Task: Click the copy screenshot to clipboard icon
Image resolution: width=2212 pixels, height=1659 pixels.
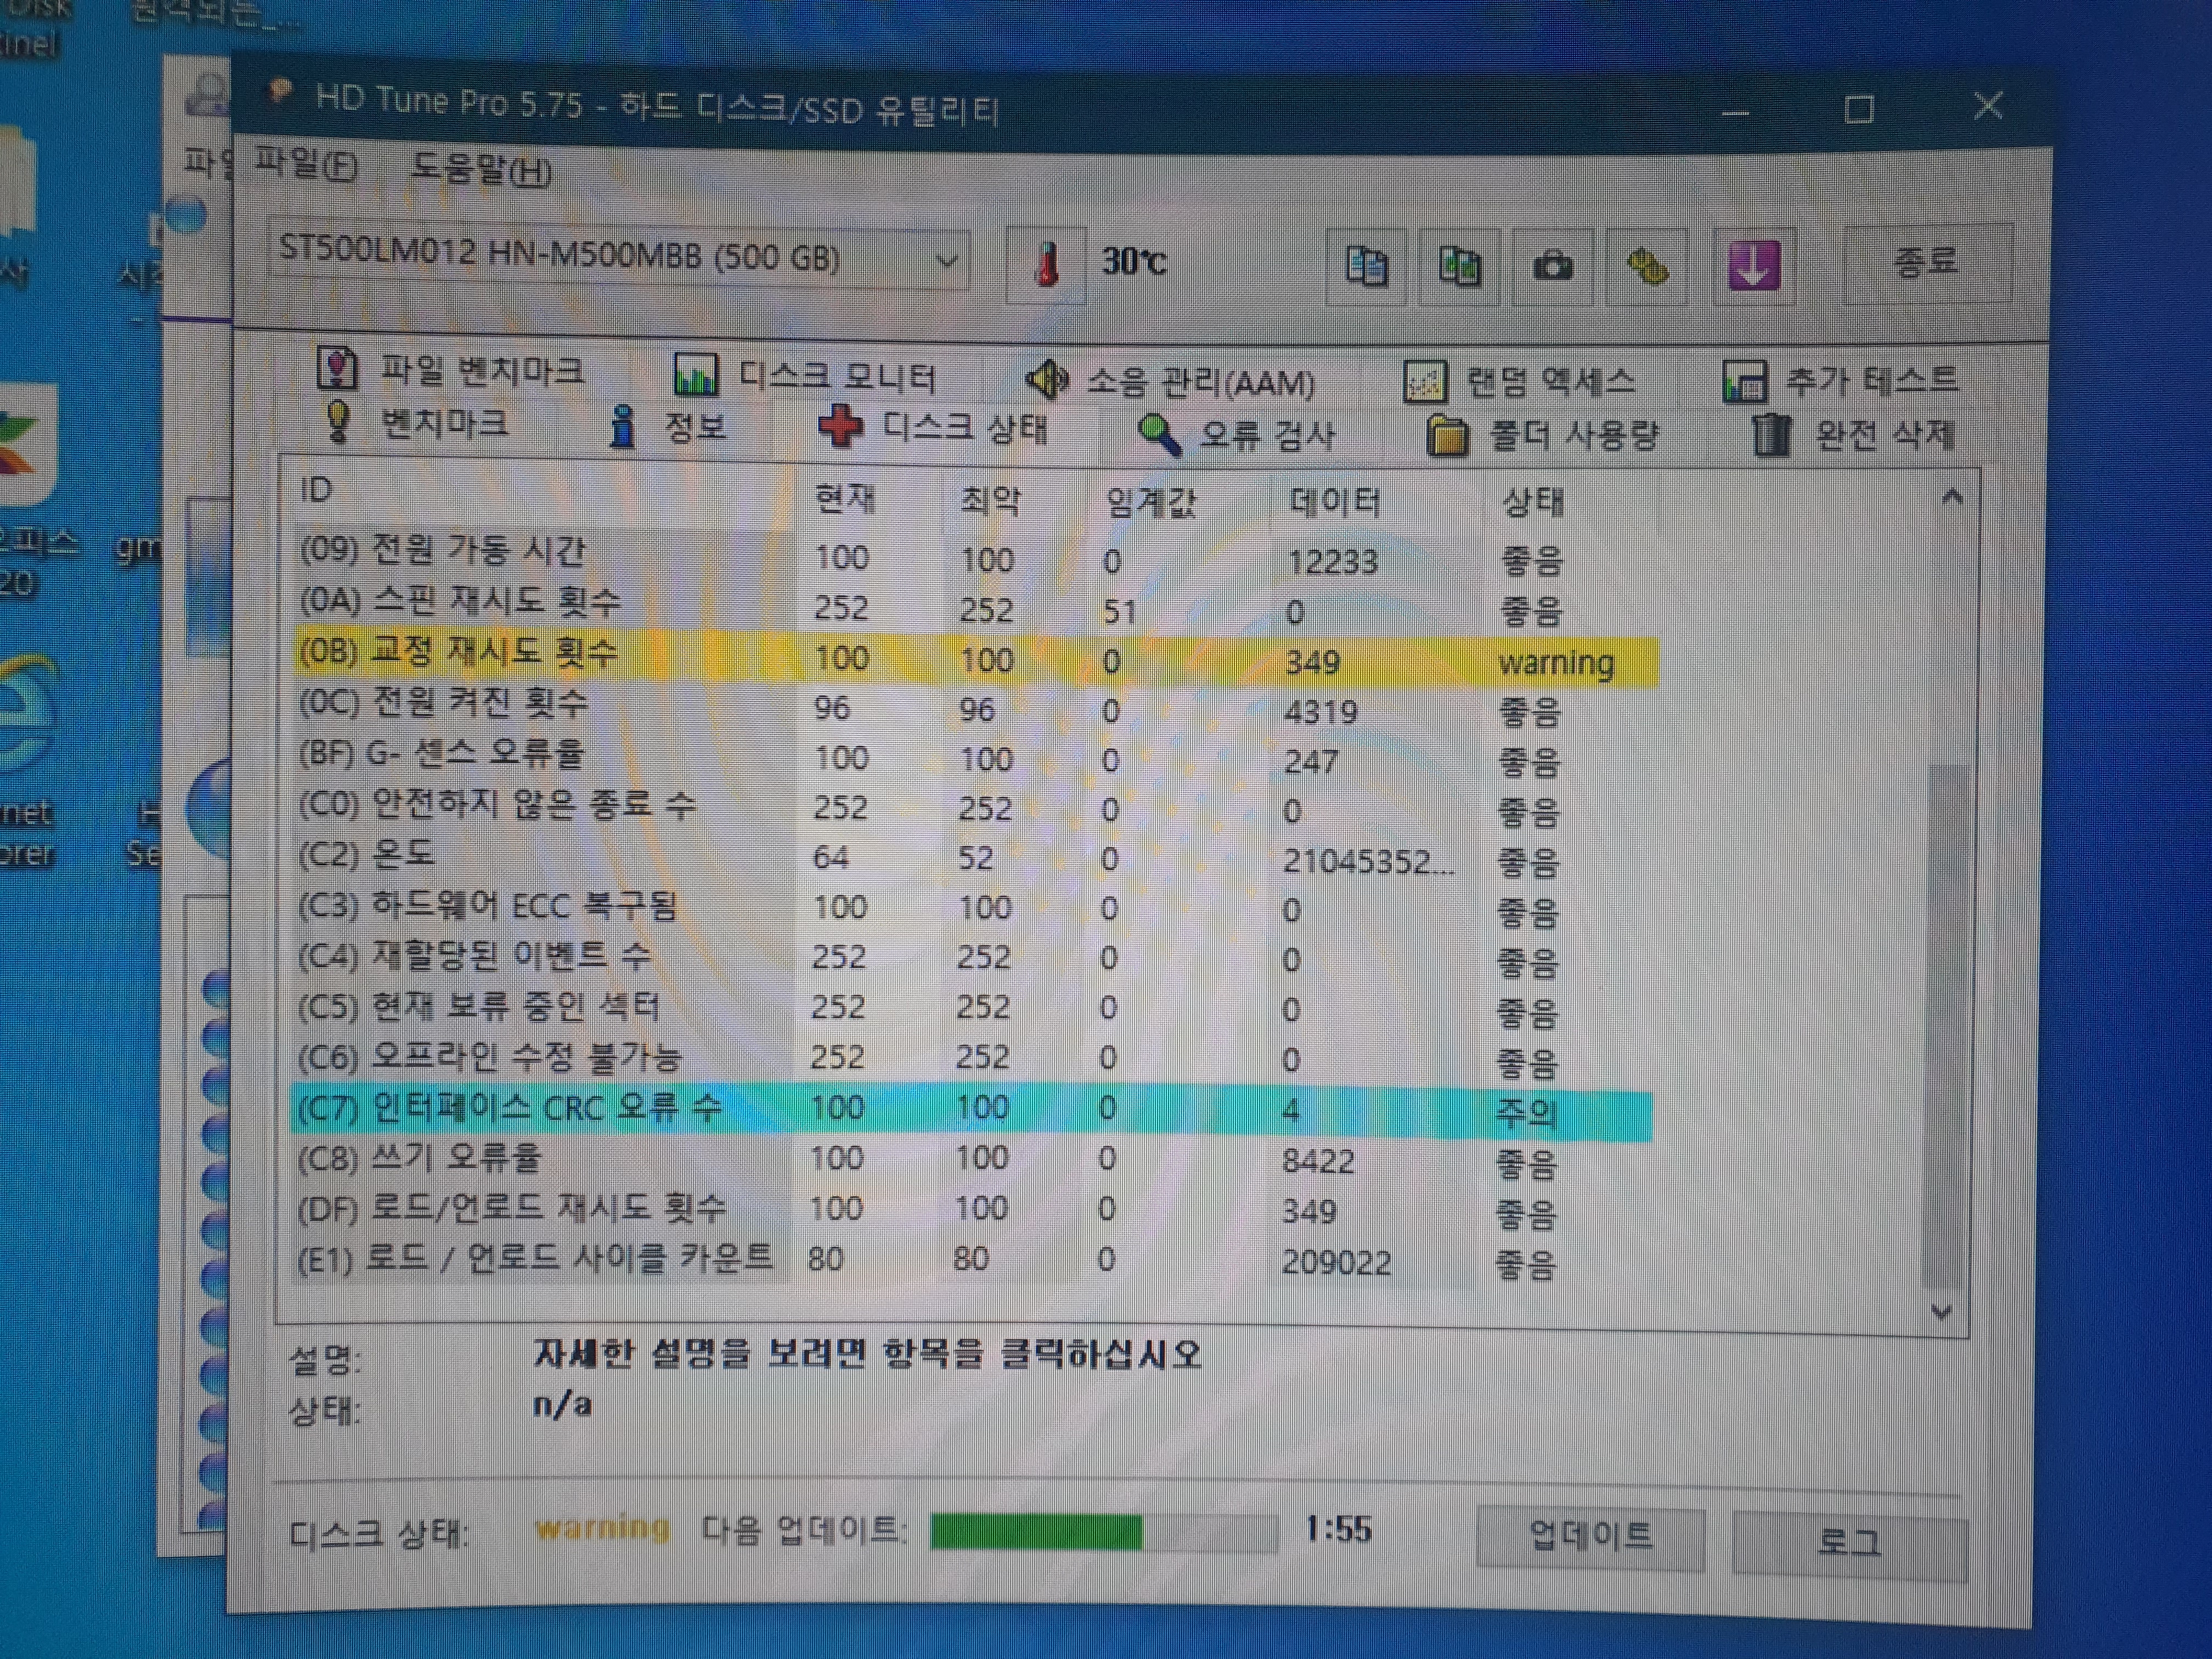Action: click(1459, 267)
